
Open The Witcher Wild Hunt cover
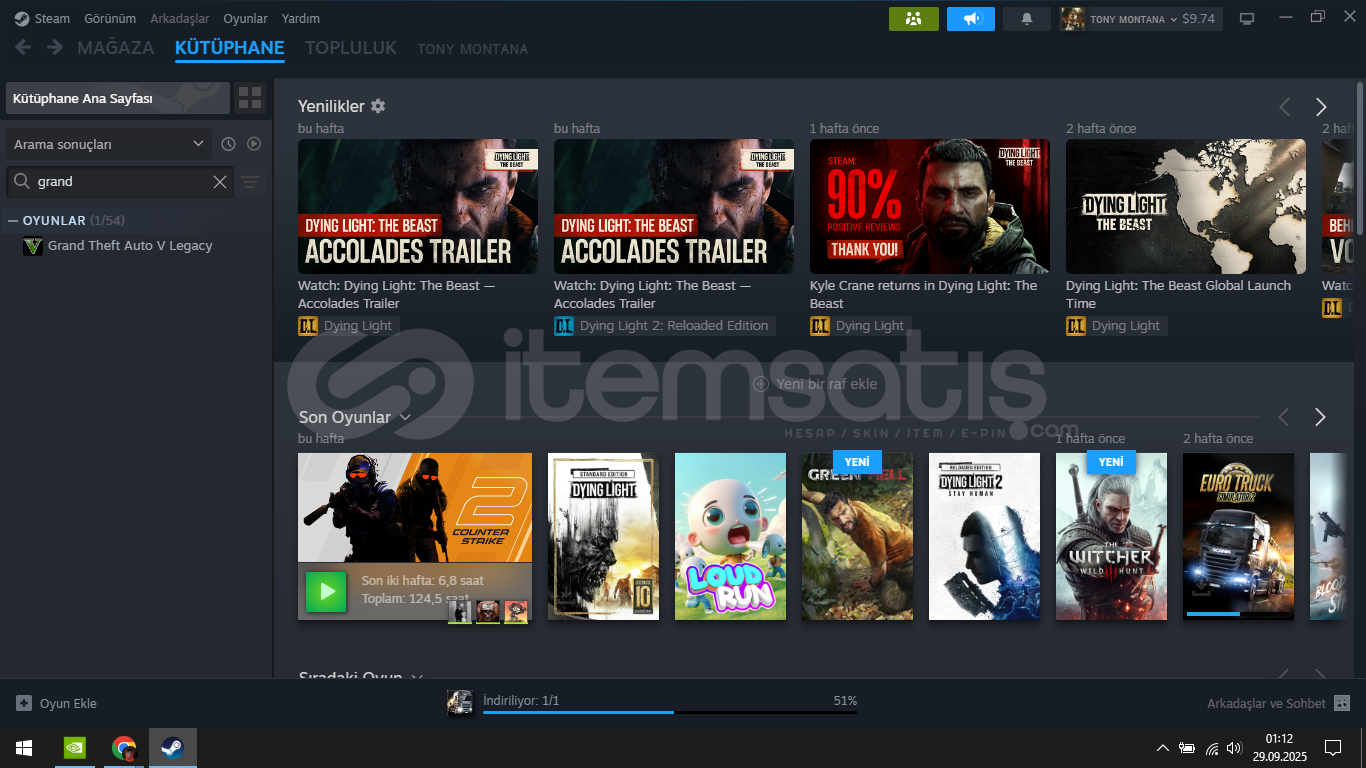1111,536
